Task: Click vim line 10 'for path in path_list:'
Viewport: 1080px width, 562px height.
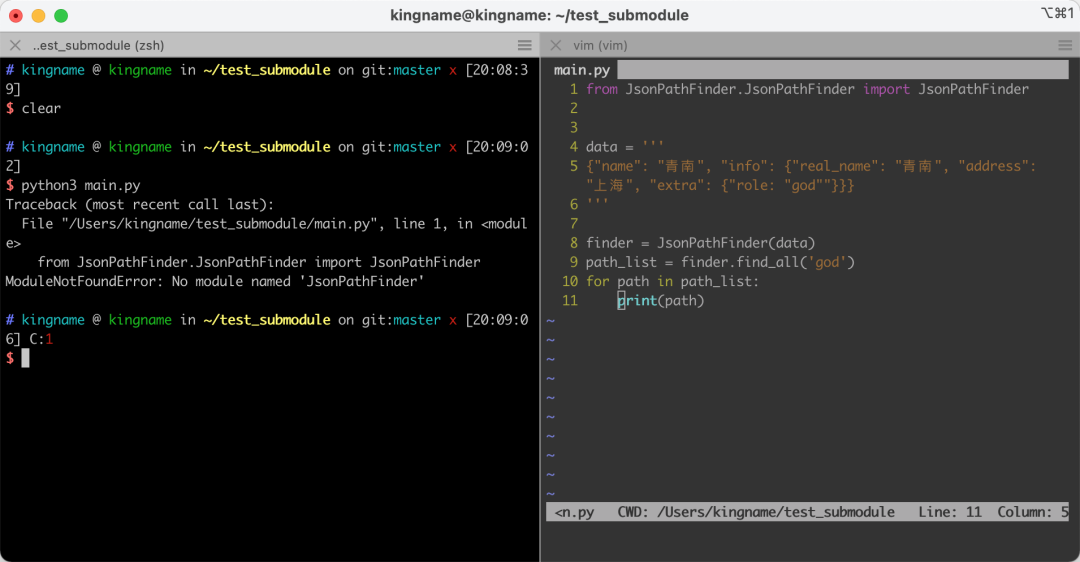Action: click(672, 282)
